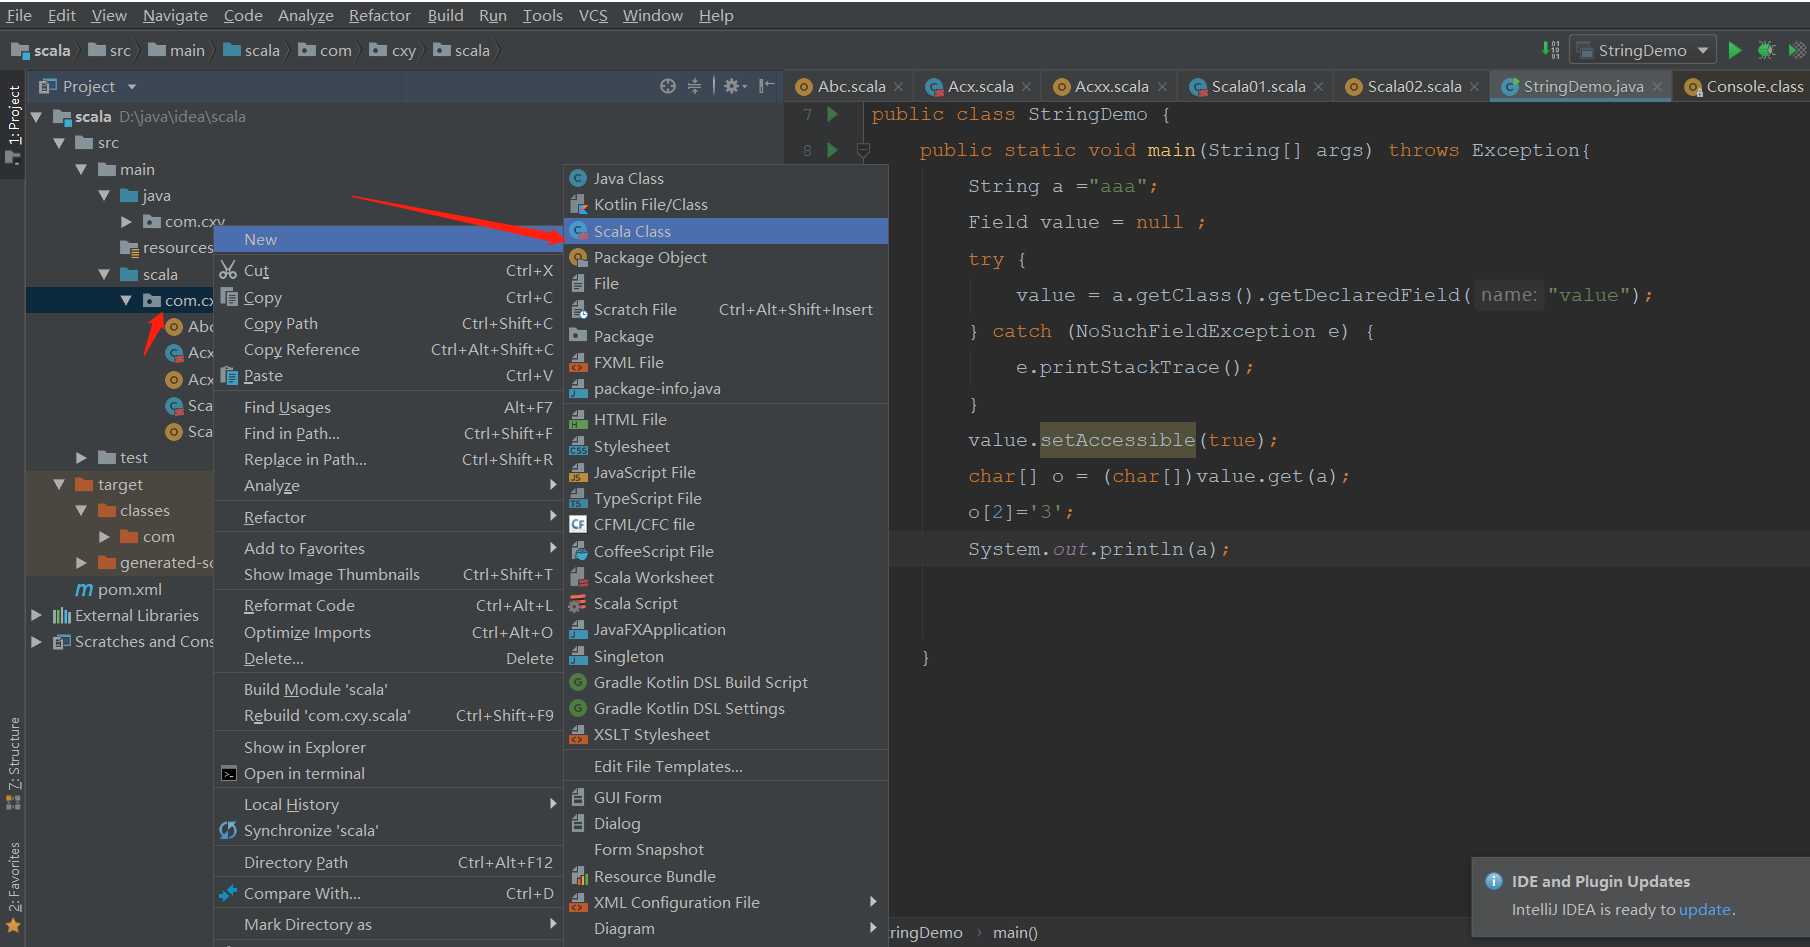Image resolution: width=1810 pixels, height=947 pixels.
Task: Open XML Configuration File submenu
Action: click(726, 902)
